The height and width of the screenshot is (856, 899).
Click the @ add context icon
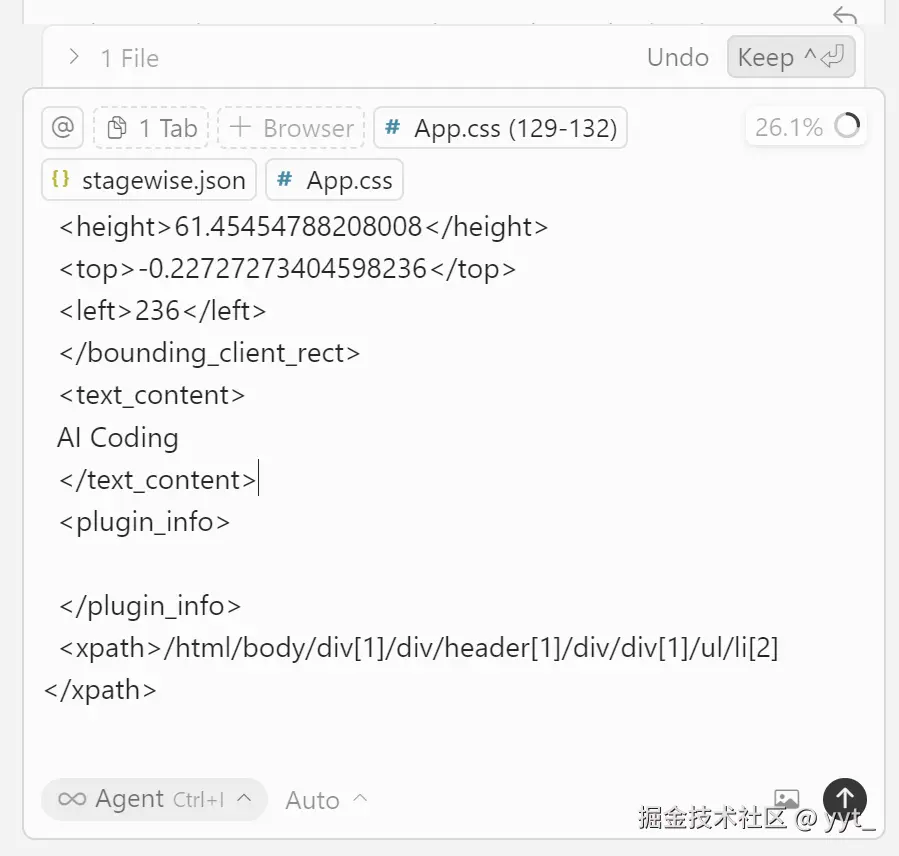[x=62, y=128]
